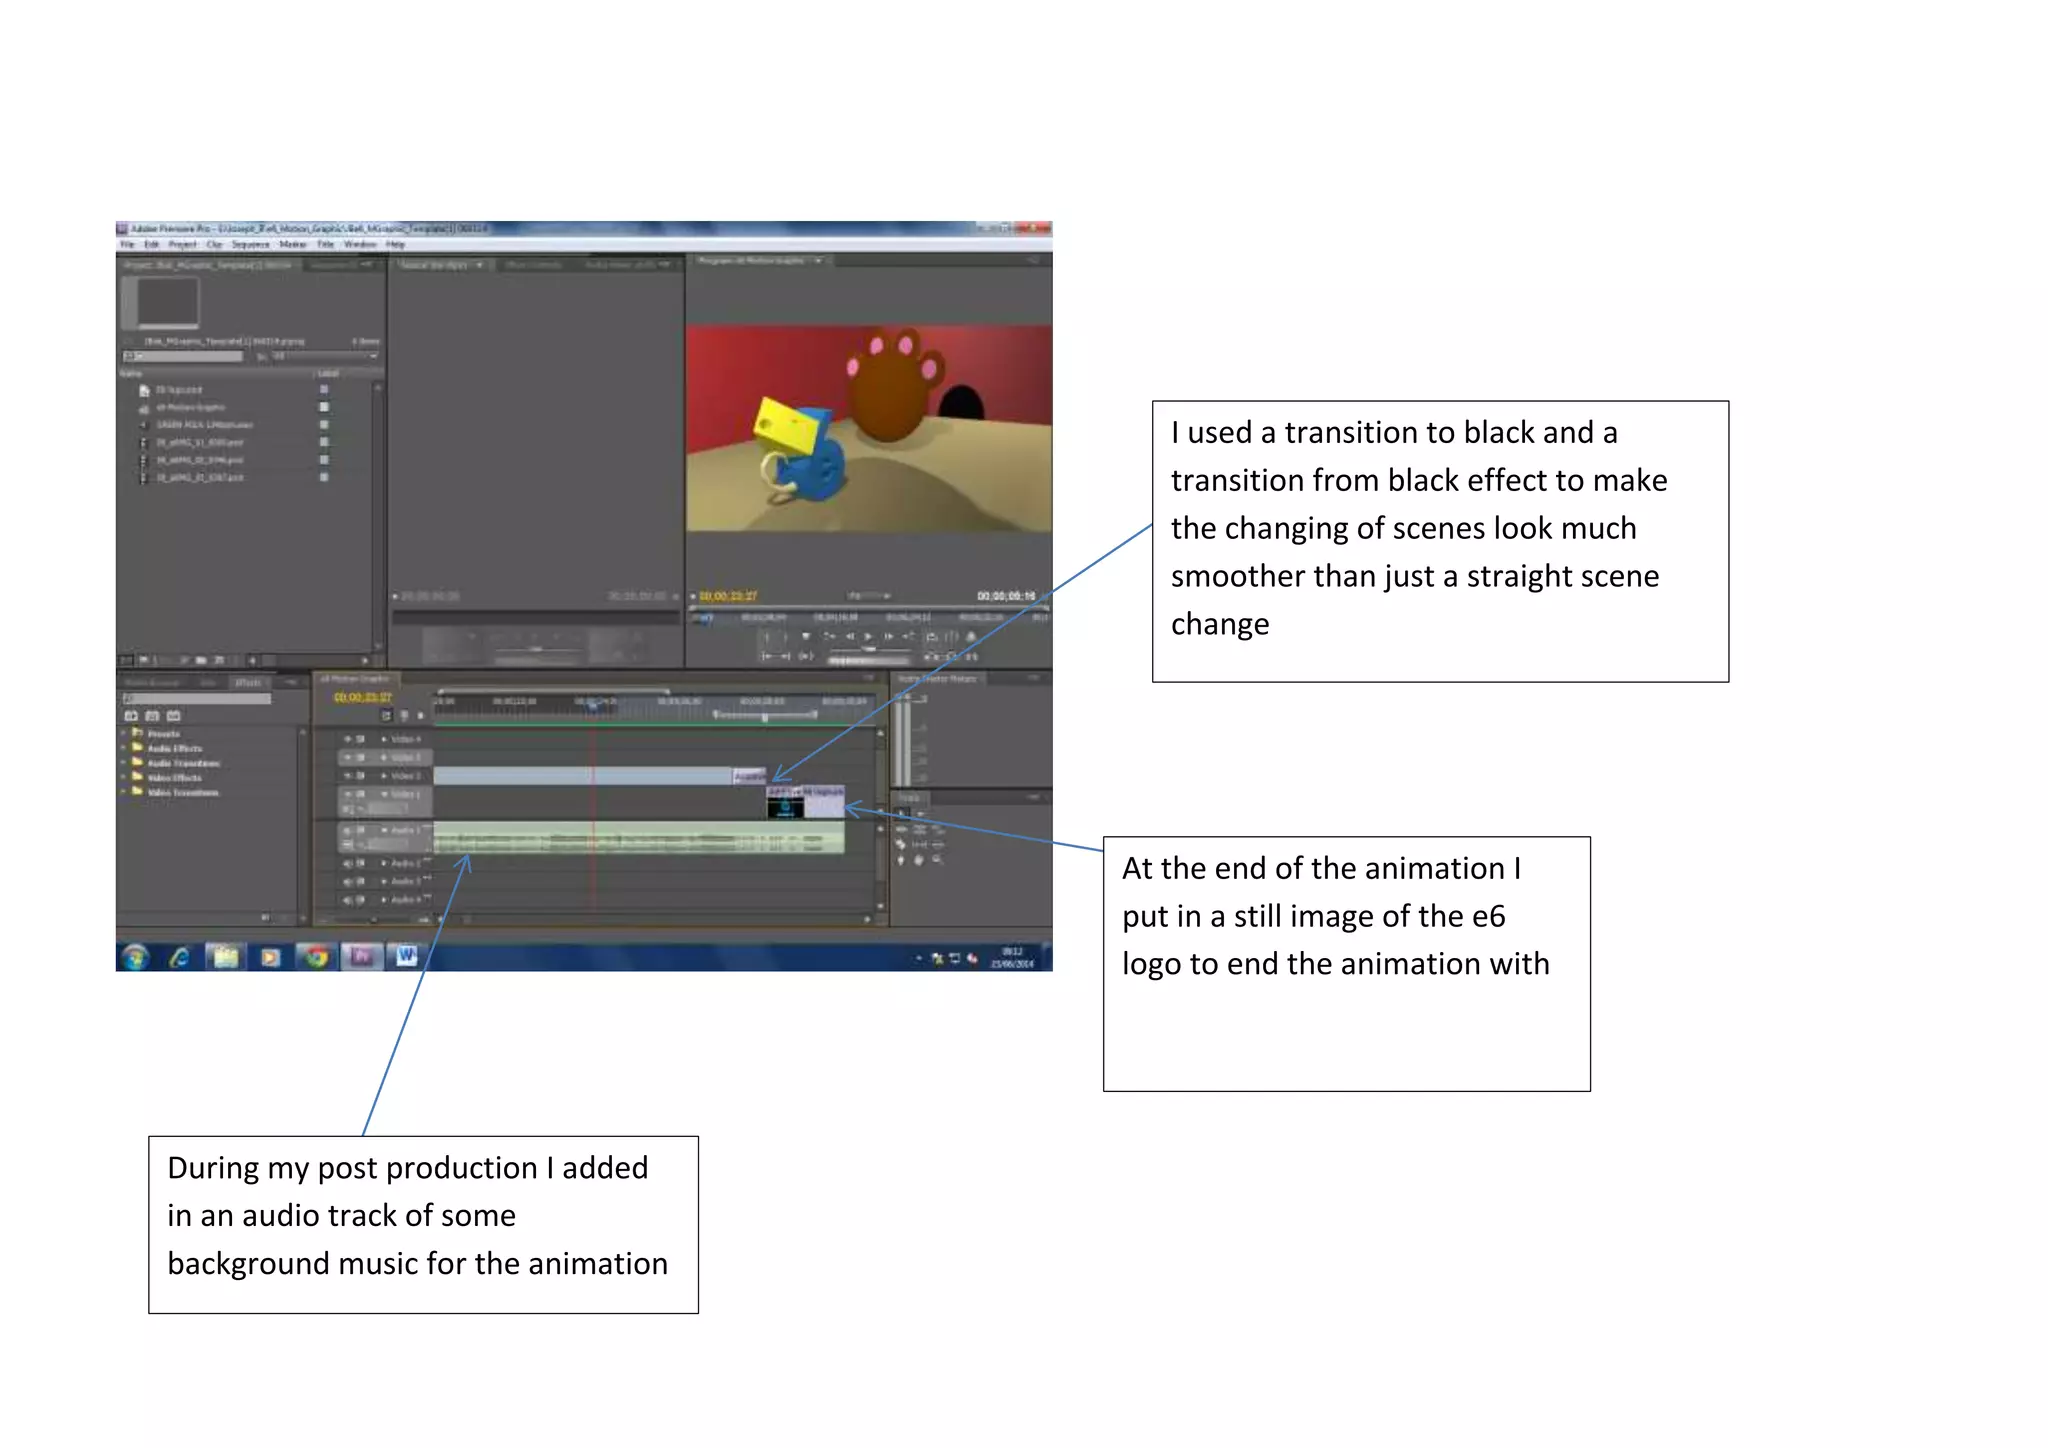Mute the Audio 2 track speaker
This screenshot has width=2048, height=1448.
pyautogui.click(x=348, y=863)
